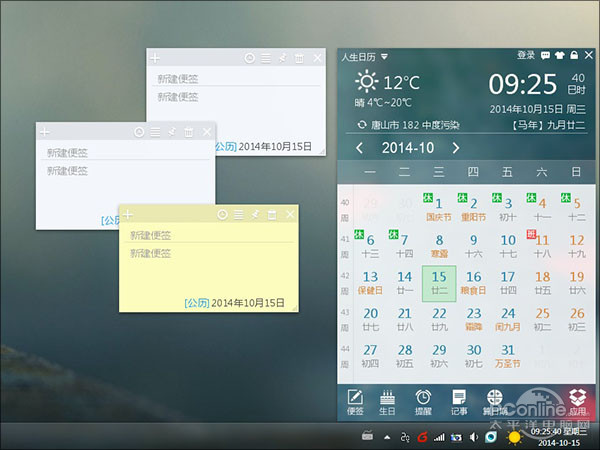Open the 人生日历 title dropdown menu

(x=384, y=57)
